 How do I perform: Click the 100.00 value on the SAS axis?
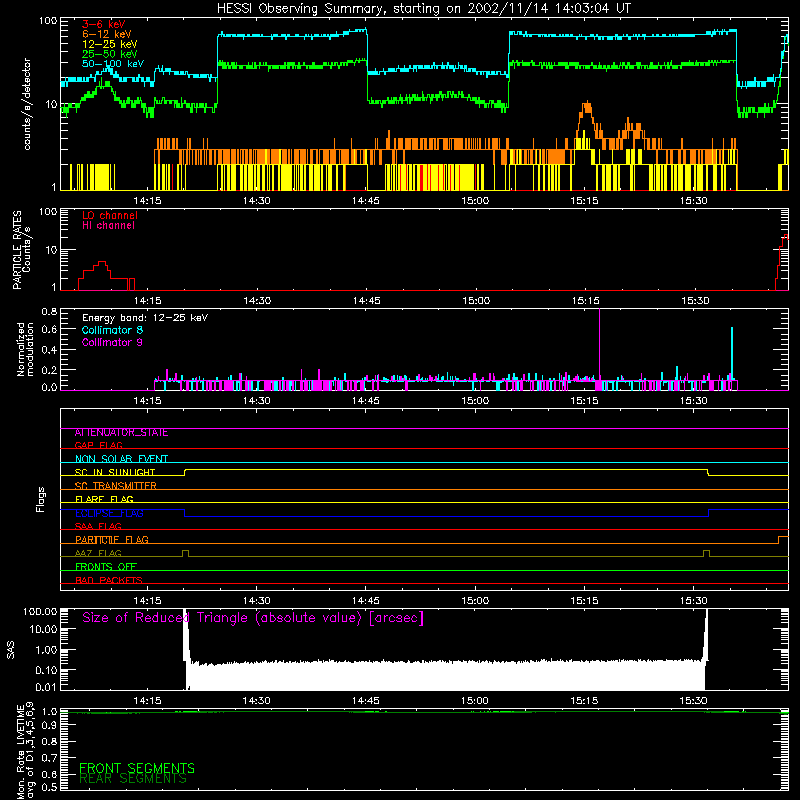click(x=40, y=611)
